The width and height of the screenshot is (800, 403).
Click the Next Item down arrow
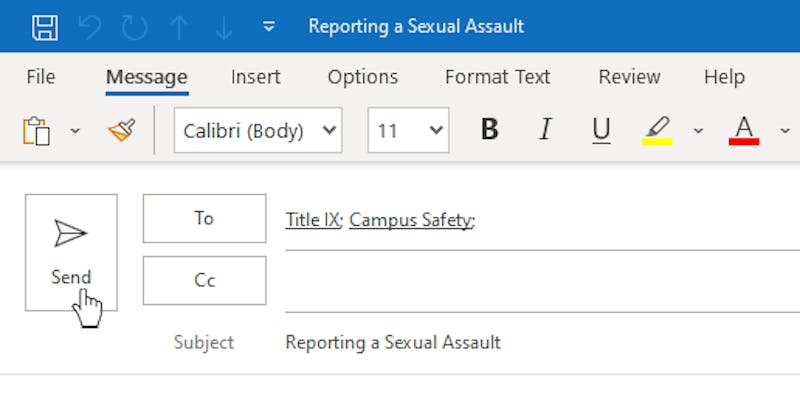point(224,27)
